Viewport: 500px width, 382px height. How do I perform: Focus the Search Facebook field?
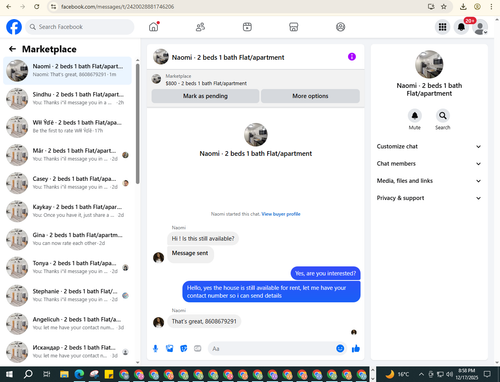pos(80,27)
